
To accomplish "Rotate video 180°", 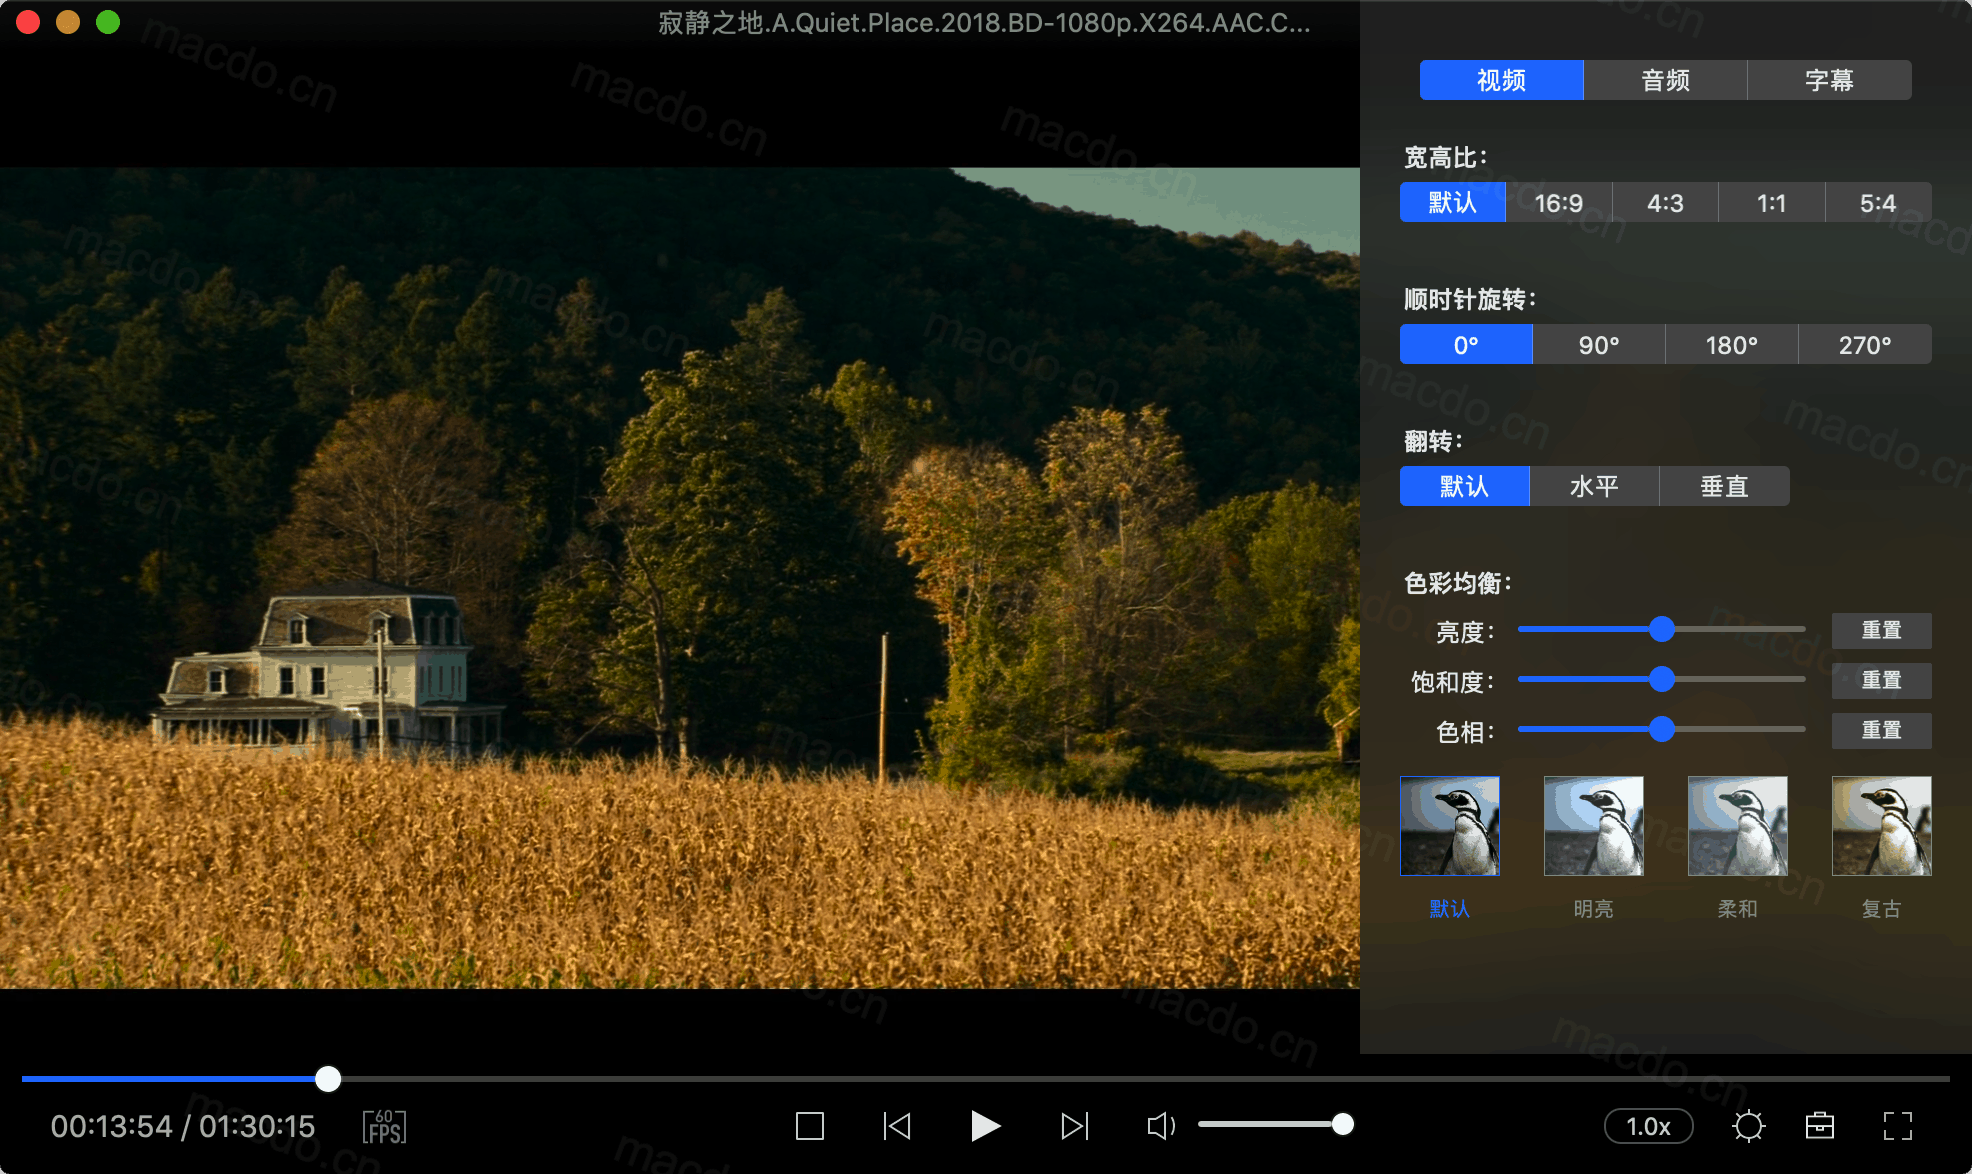I will click(1732, 345).
